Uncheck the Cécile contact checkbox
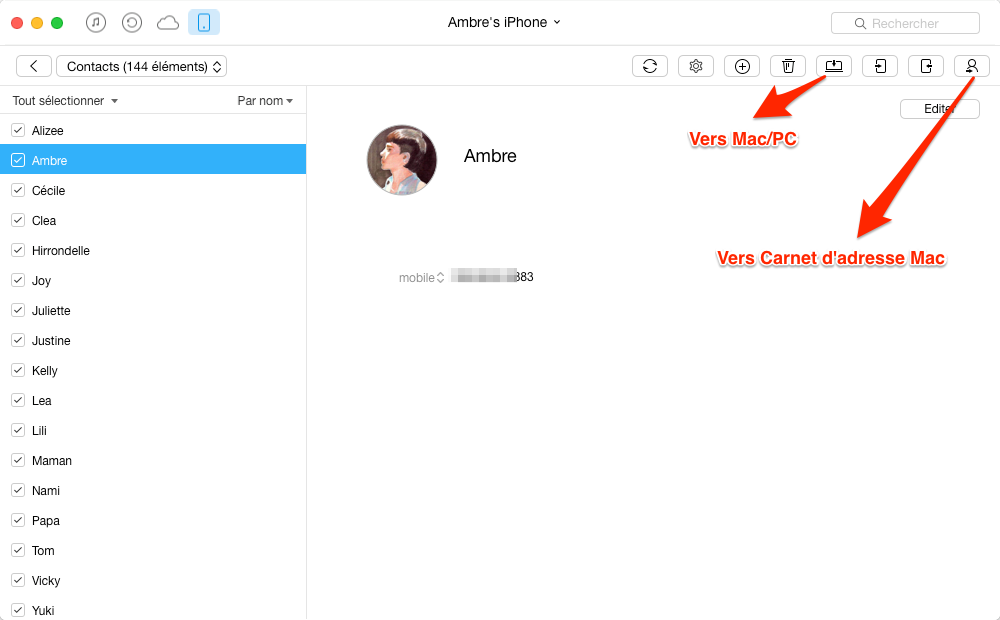1000x620 pixels. pos(18,190)
